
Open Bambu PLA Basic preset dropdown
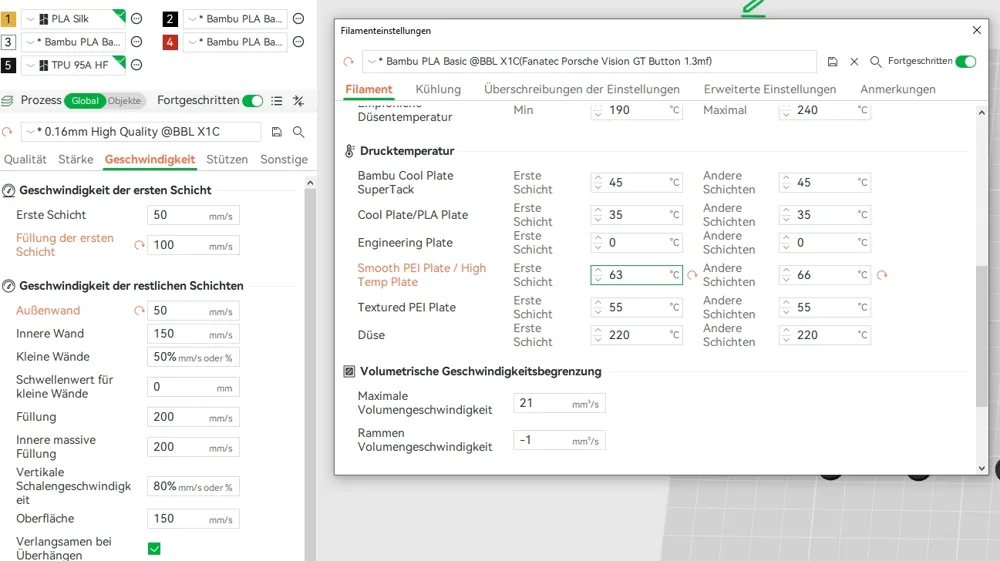589,61
